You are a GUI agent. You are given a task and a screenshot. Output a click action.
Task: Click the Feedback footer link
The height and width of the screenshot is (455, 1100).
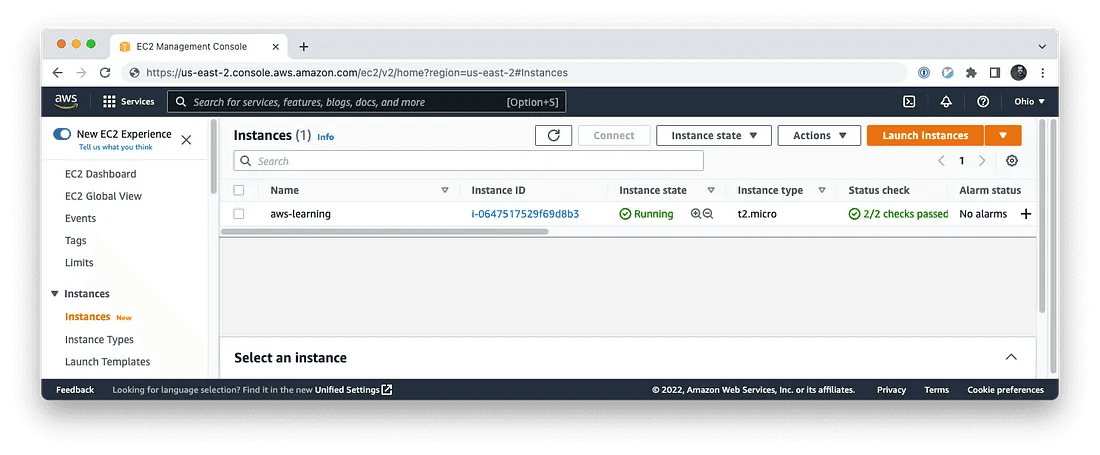pos(75,390)
